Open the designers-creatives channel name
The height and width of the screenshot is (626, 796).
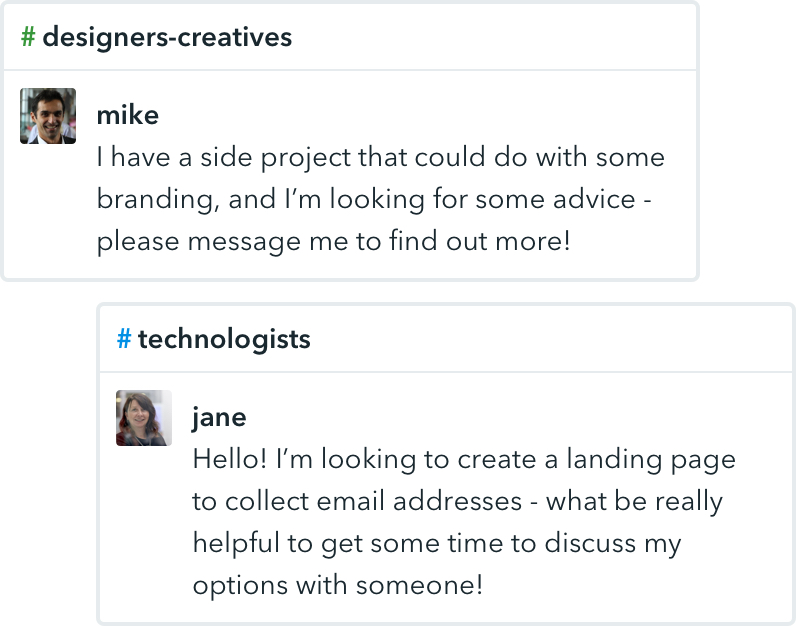(167, 38)
